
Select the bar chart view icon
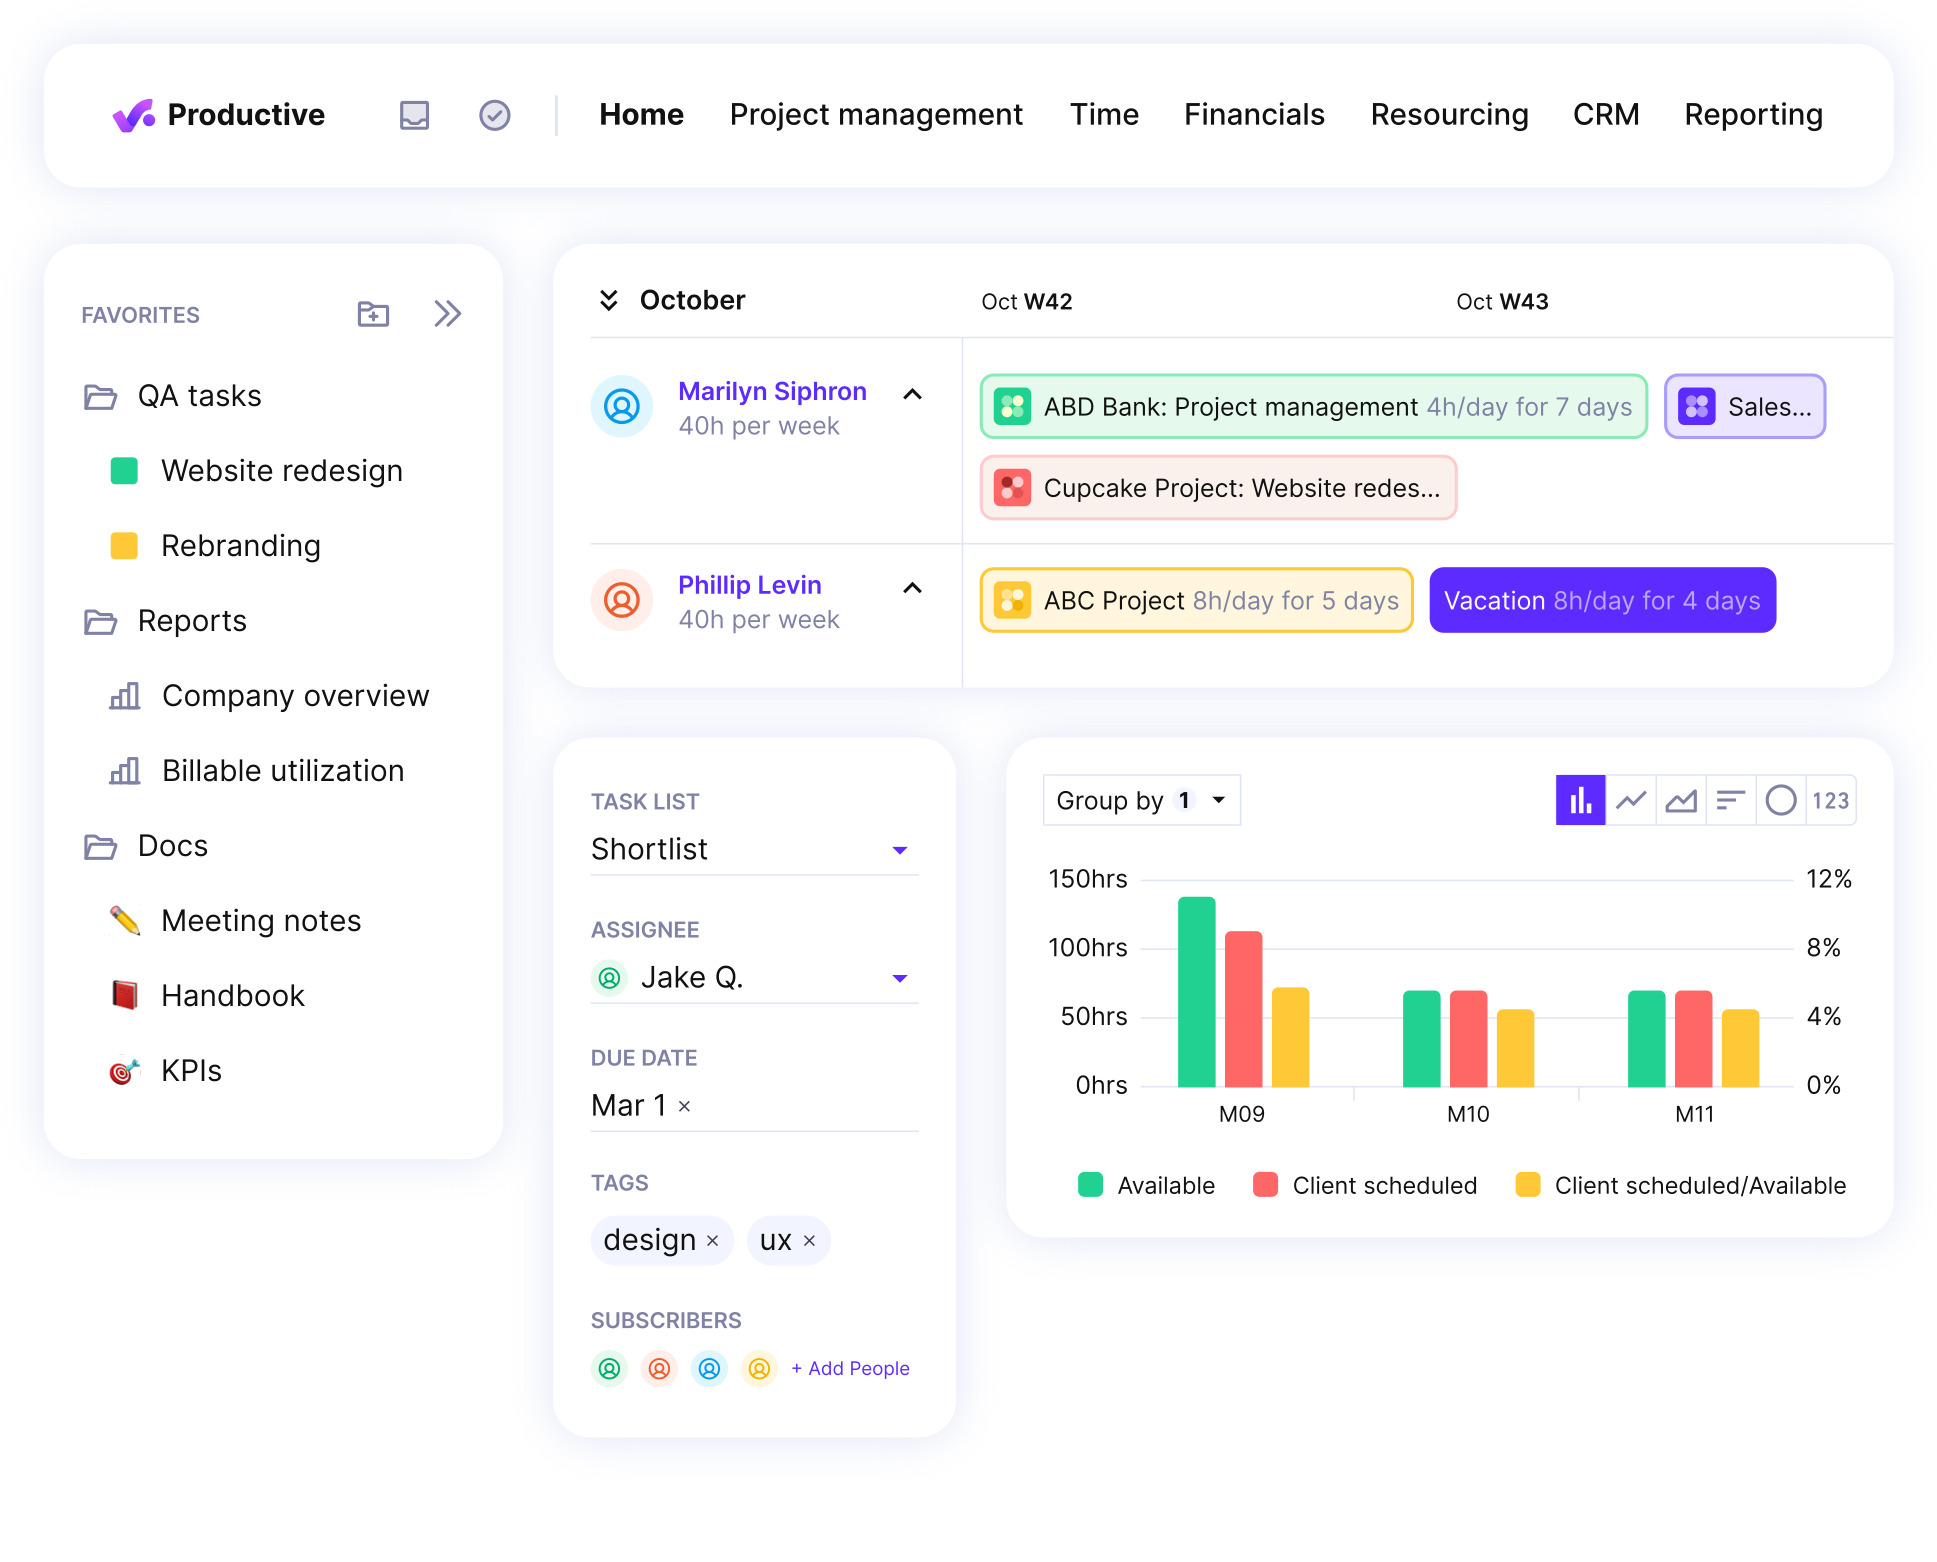click(1580, 800)
